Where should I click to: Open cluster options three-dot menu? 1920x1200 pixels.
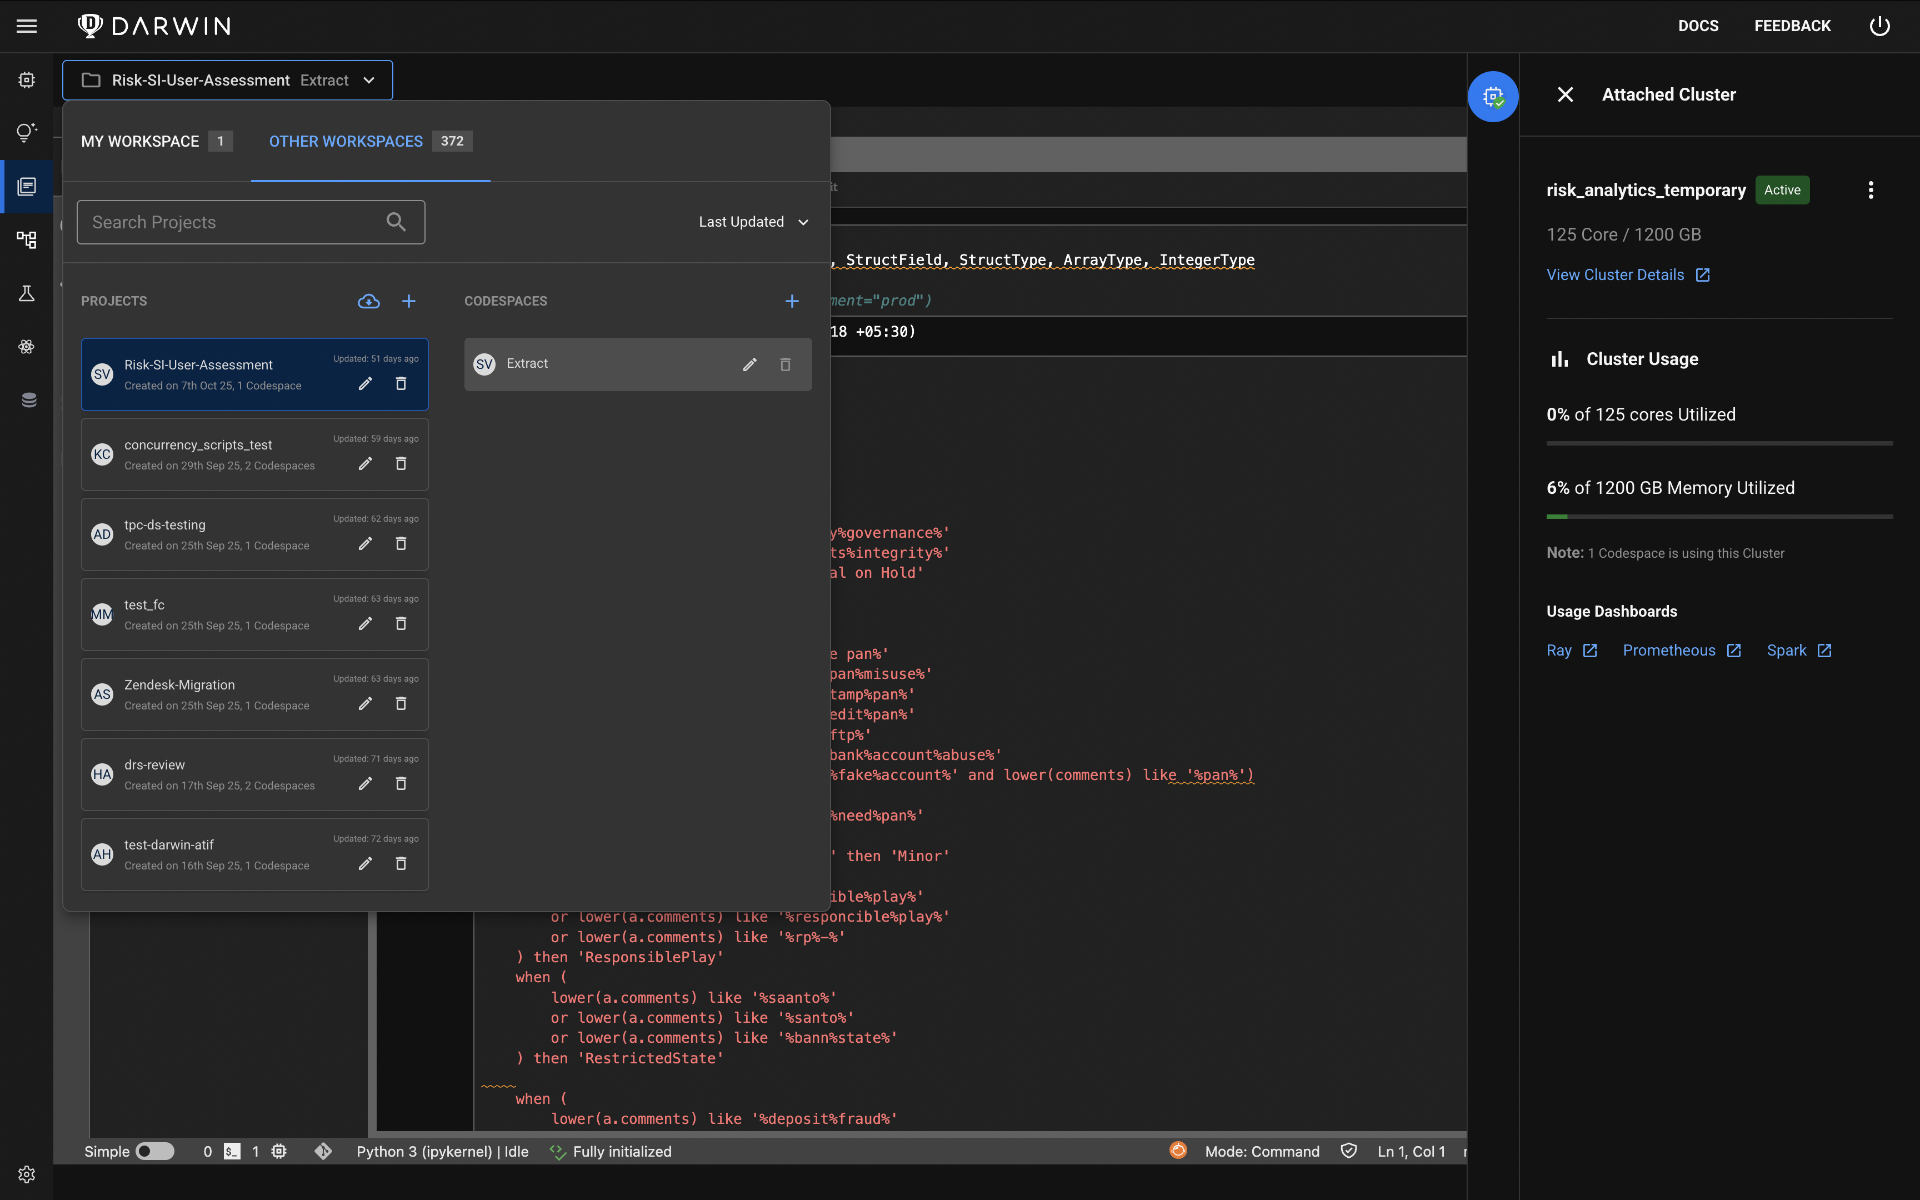click(1871, 190)
